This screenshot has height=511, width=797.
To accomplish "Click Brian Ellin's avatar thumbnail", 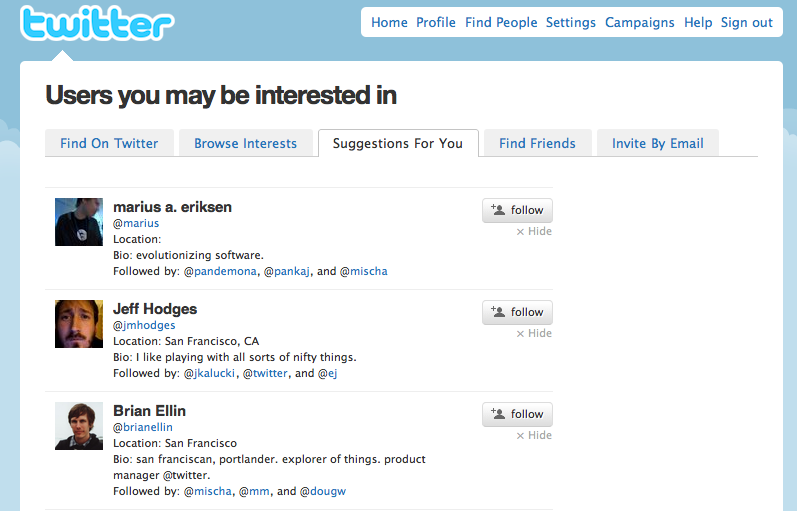I will click(79, 426).
